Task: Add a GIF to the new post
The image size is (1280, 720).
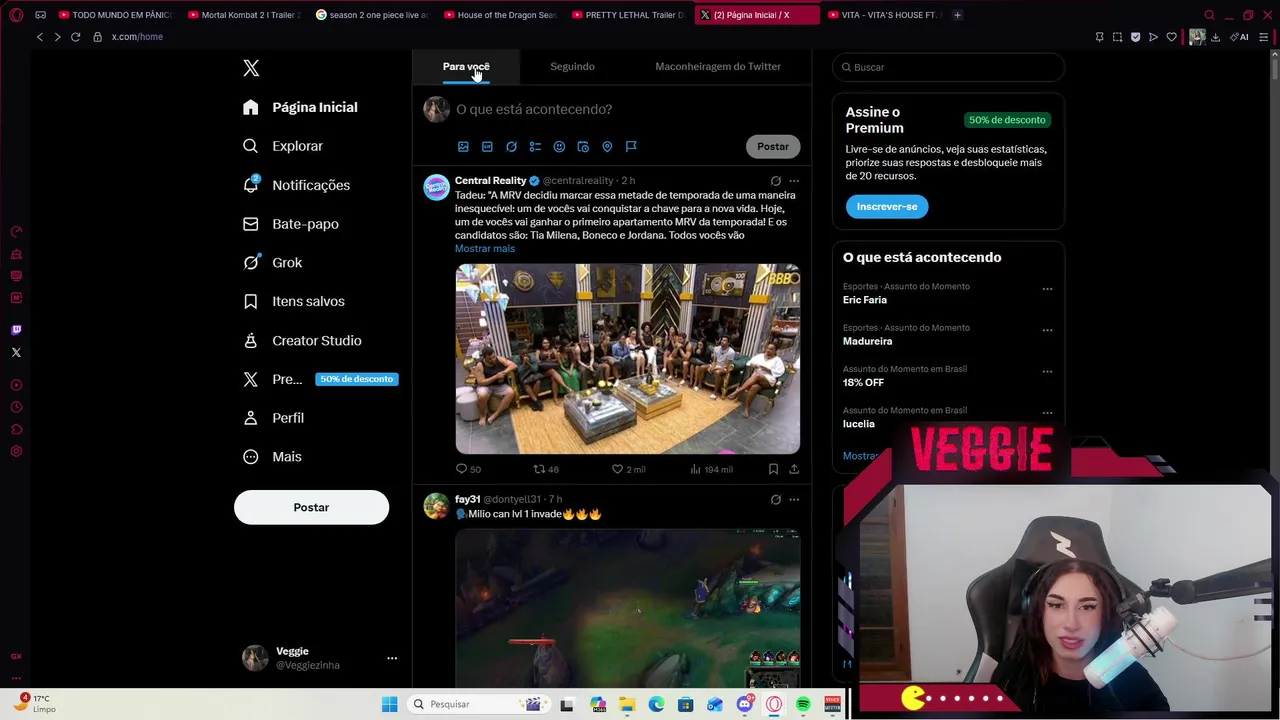Action: (487, 146)
